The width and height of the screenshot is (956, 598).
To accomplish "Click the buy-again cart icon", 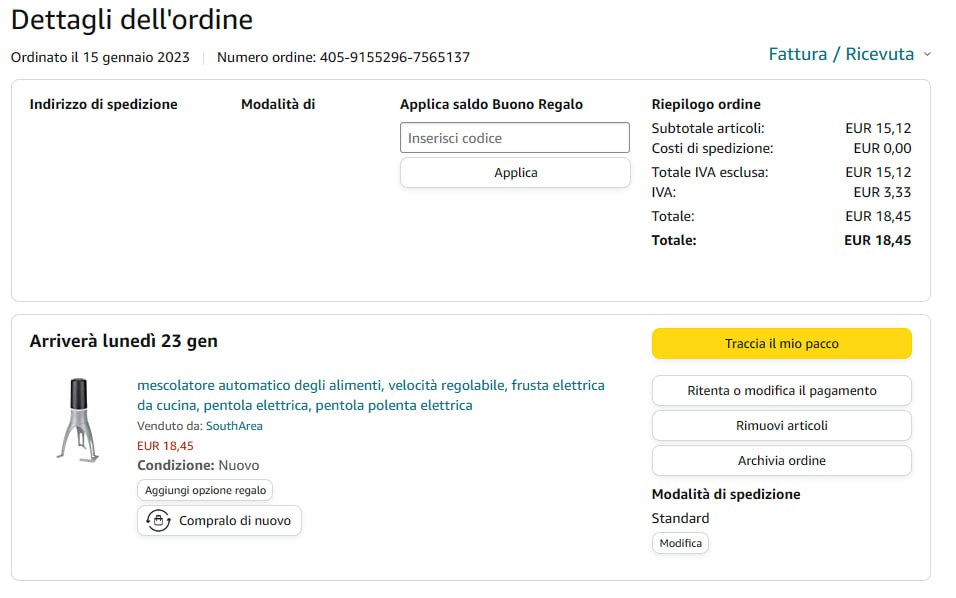I will click(158, 520).
